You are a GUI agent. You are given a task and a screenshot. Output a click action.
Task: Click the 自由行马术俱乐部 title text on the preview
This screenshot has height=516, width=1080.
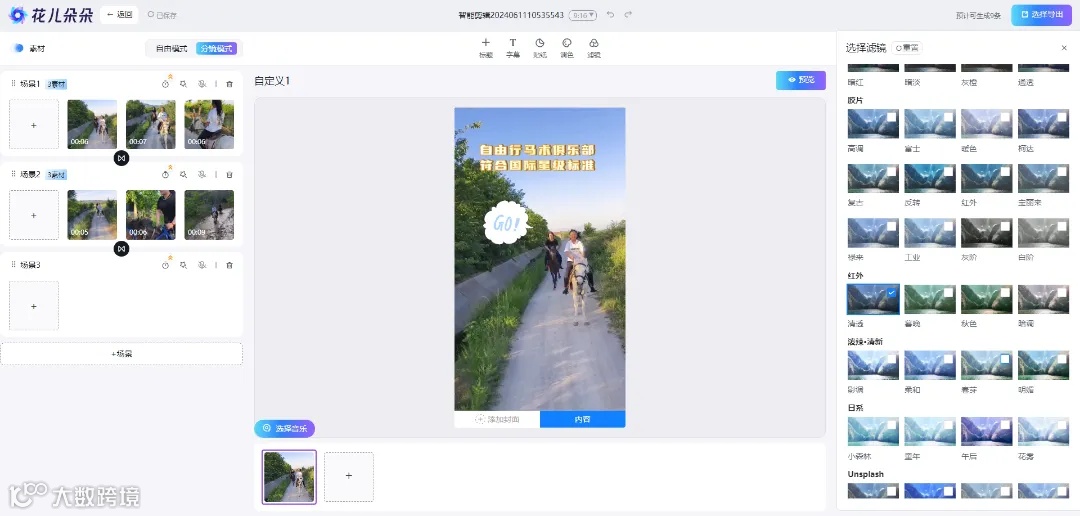(x=537, y=150)
